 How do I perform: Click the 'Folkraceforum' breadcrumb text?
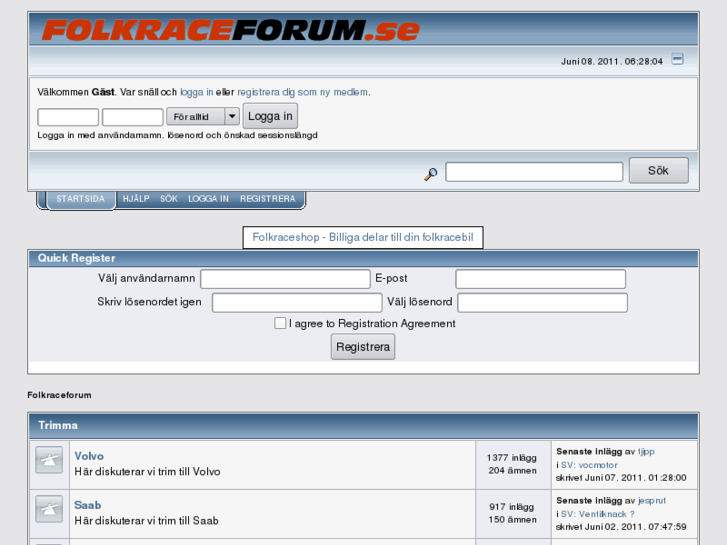click(59, 395)
